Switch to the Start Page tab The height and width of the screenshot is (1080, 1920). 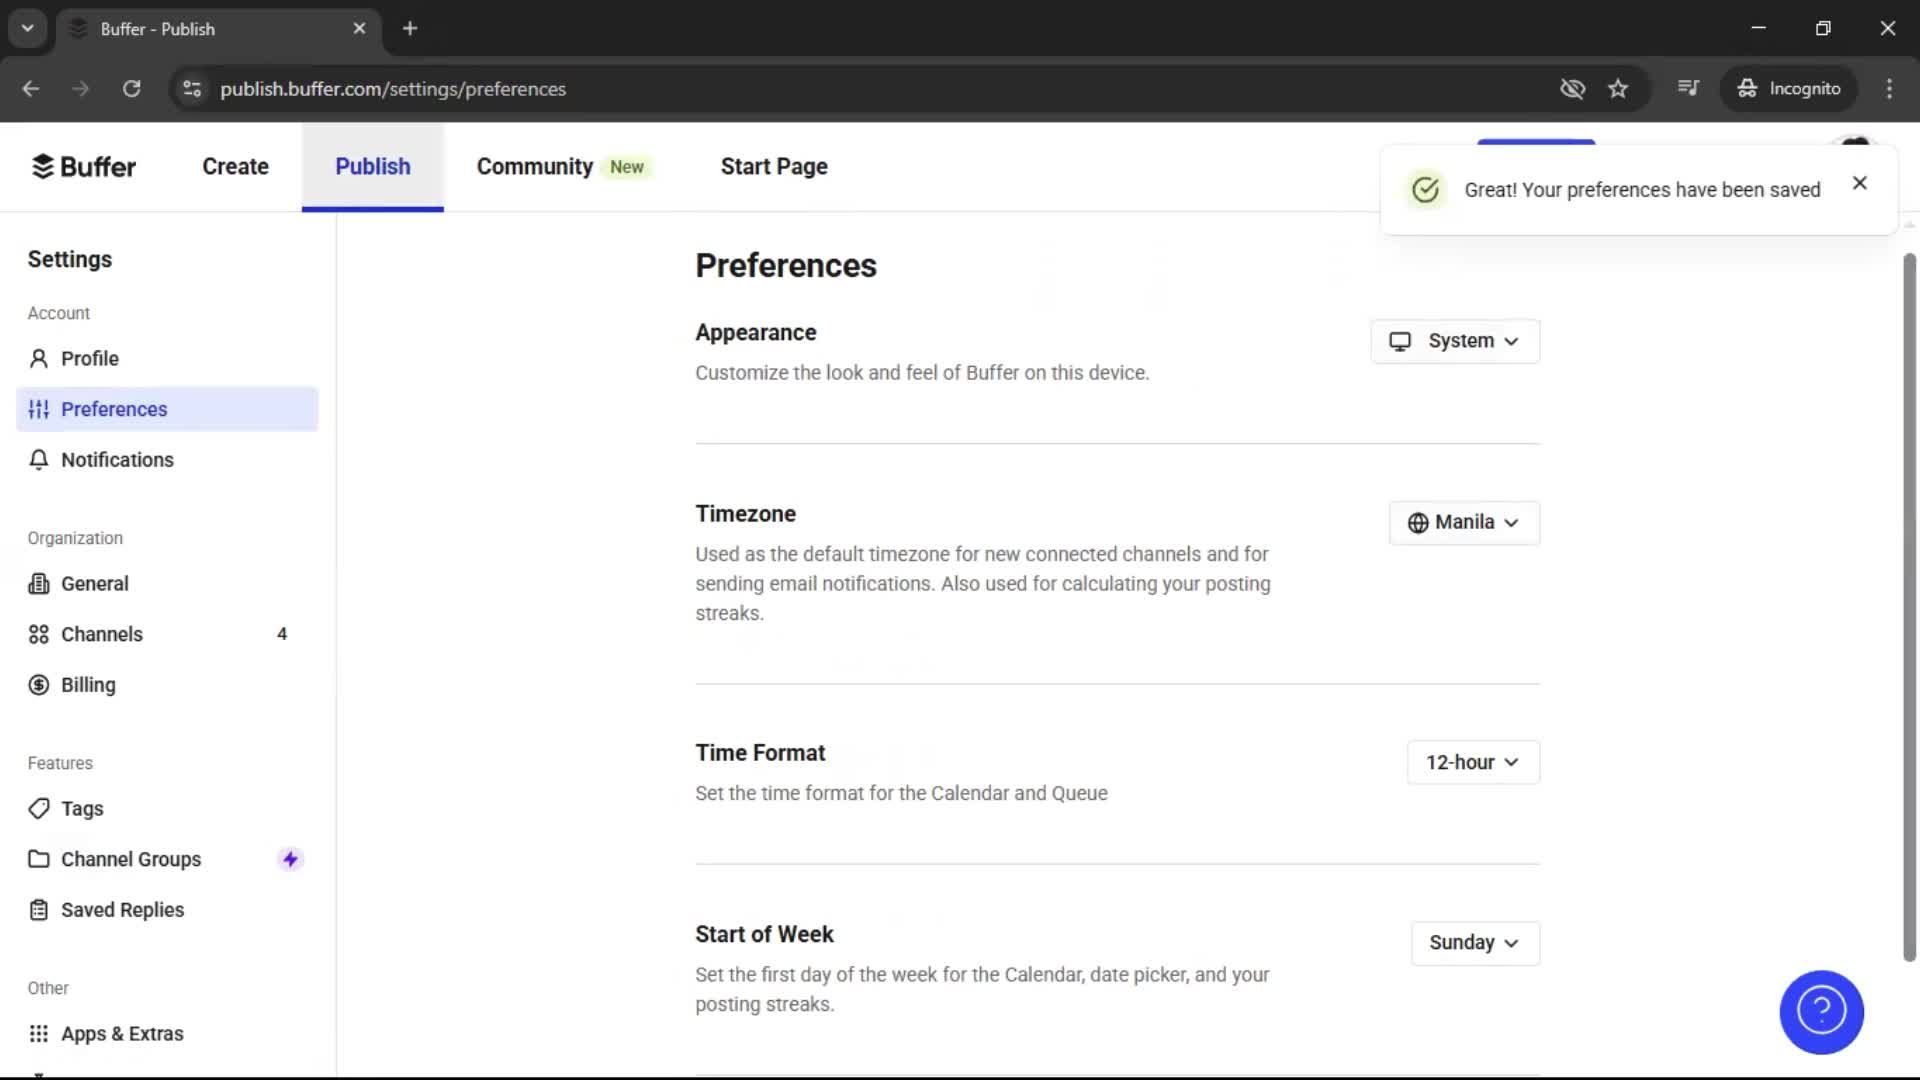pyautogui.click(x=773, y=166)
